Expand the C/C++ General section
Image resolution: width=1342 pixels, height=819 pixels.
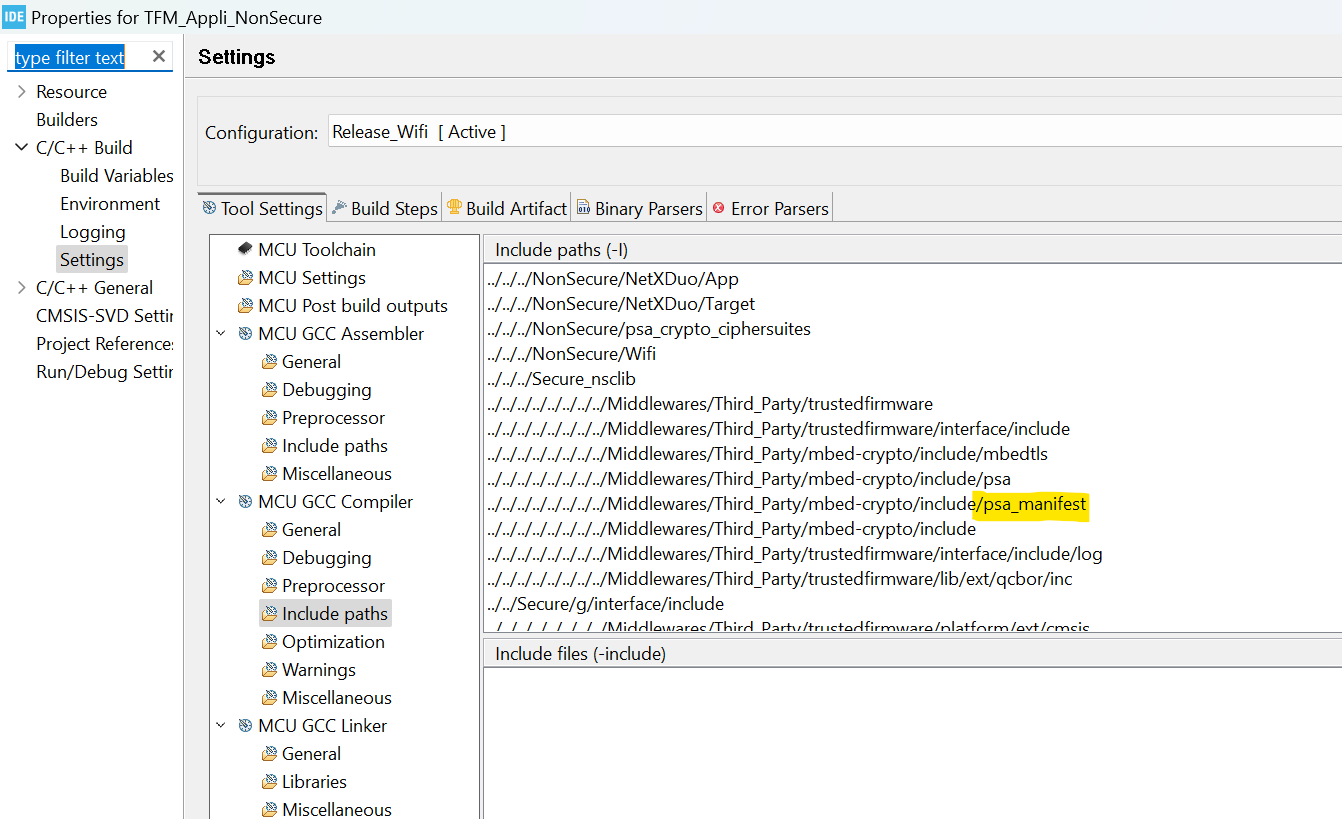pos(22,287)
